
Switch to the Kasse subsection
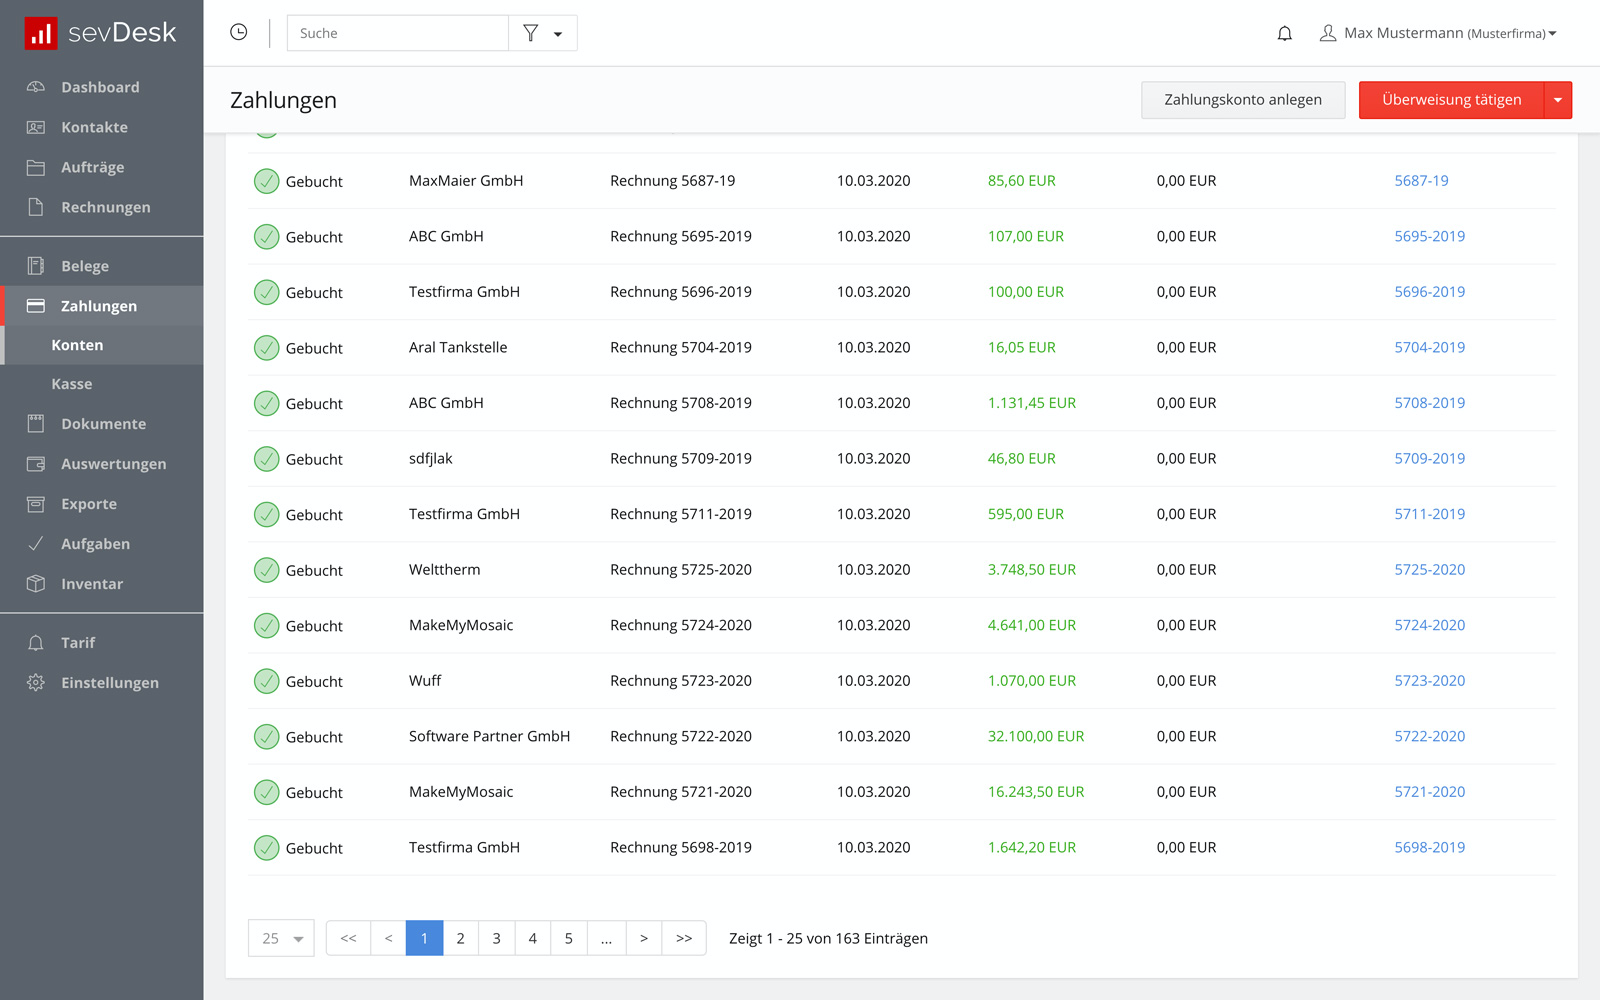click(73, 383)
